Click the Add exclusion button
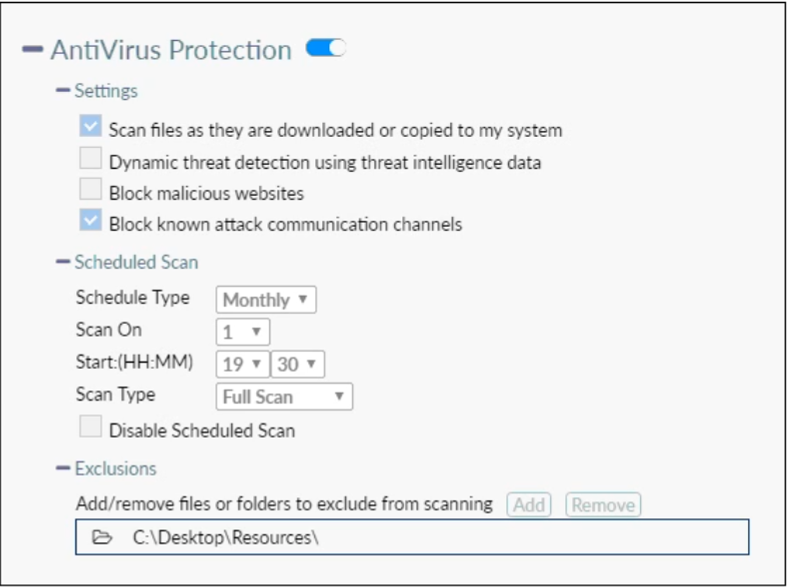Screen dimensions: 787x587 pos(529,505)
